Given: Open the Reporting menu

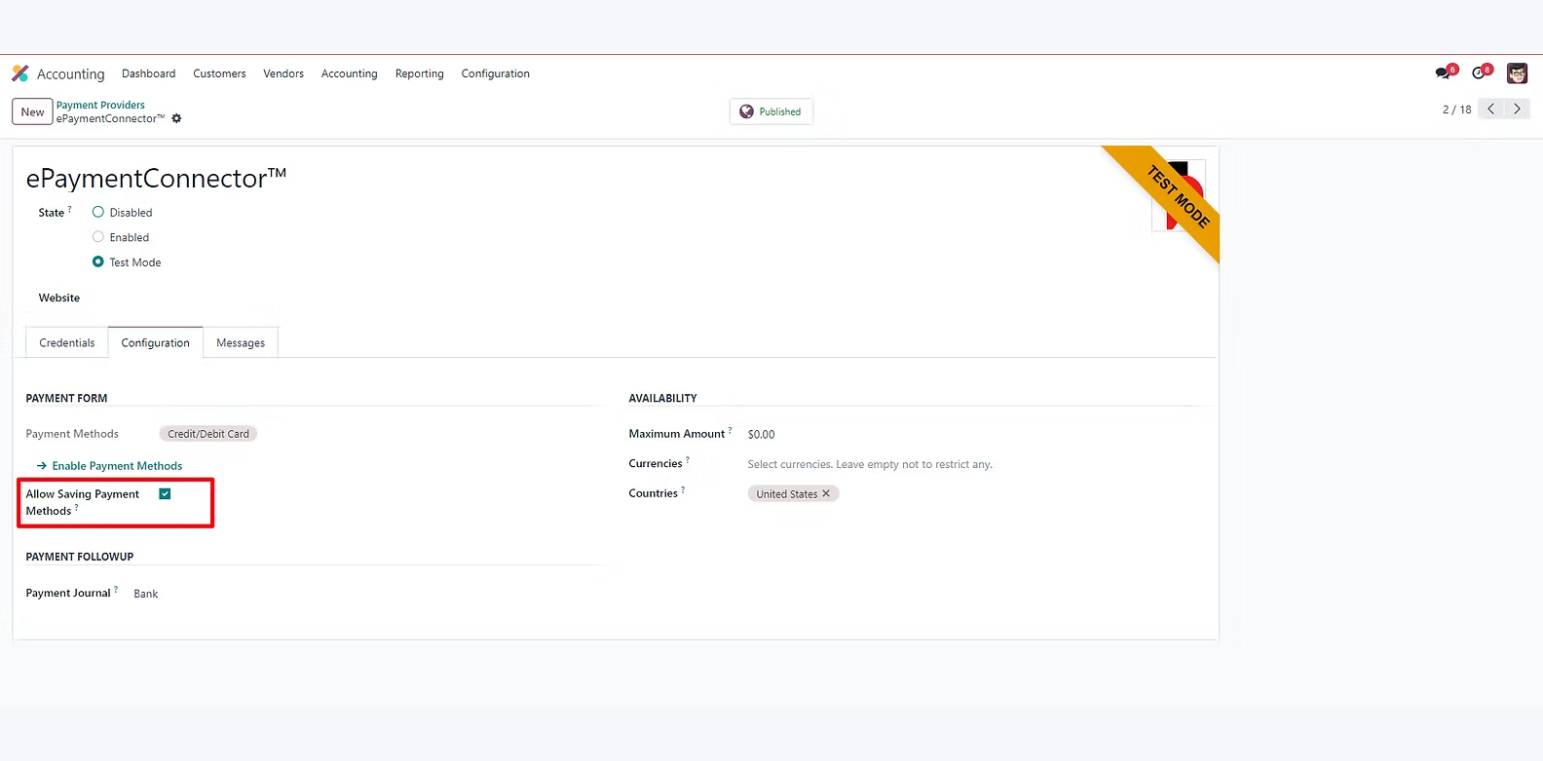Looking at the screenshot, I should point(419,74).
